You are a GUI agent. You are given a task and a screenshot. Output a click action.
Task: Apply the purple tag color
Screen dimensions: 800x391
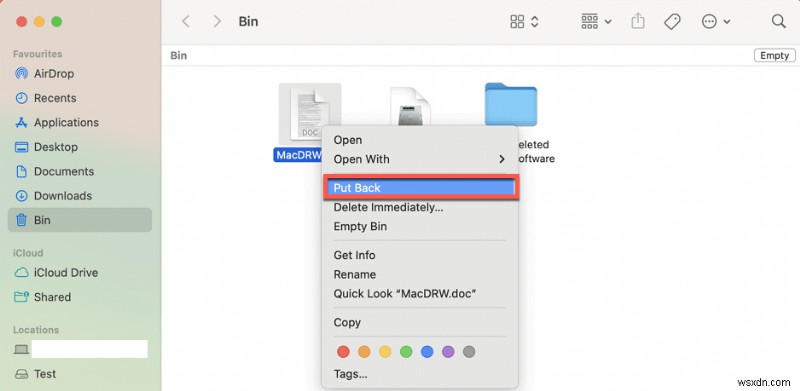point(448,352)
